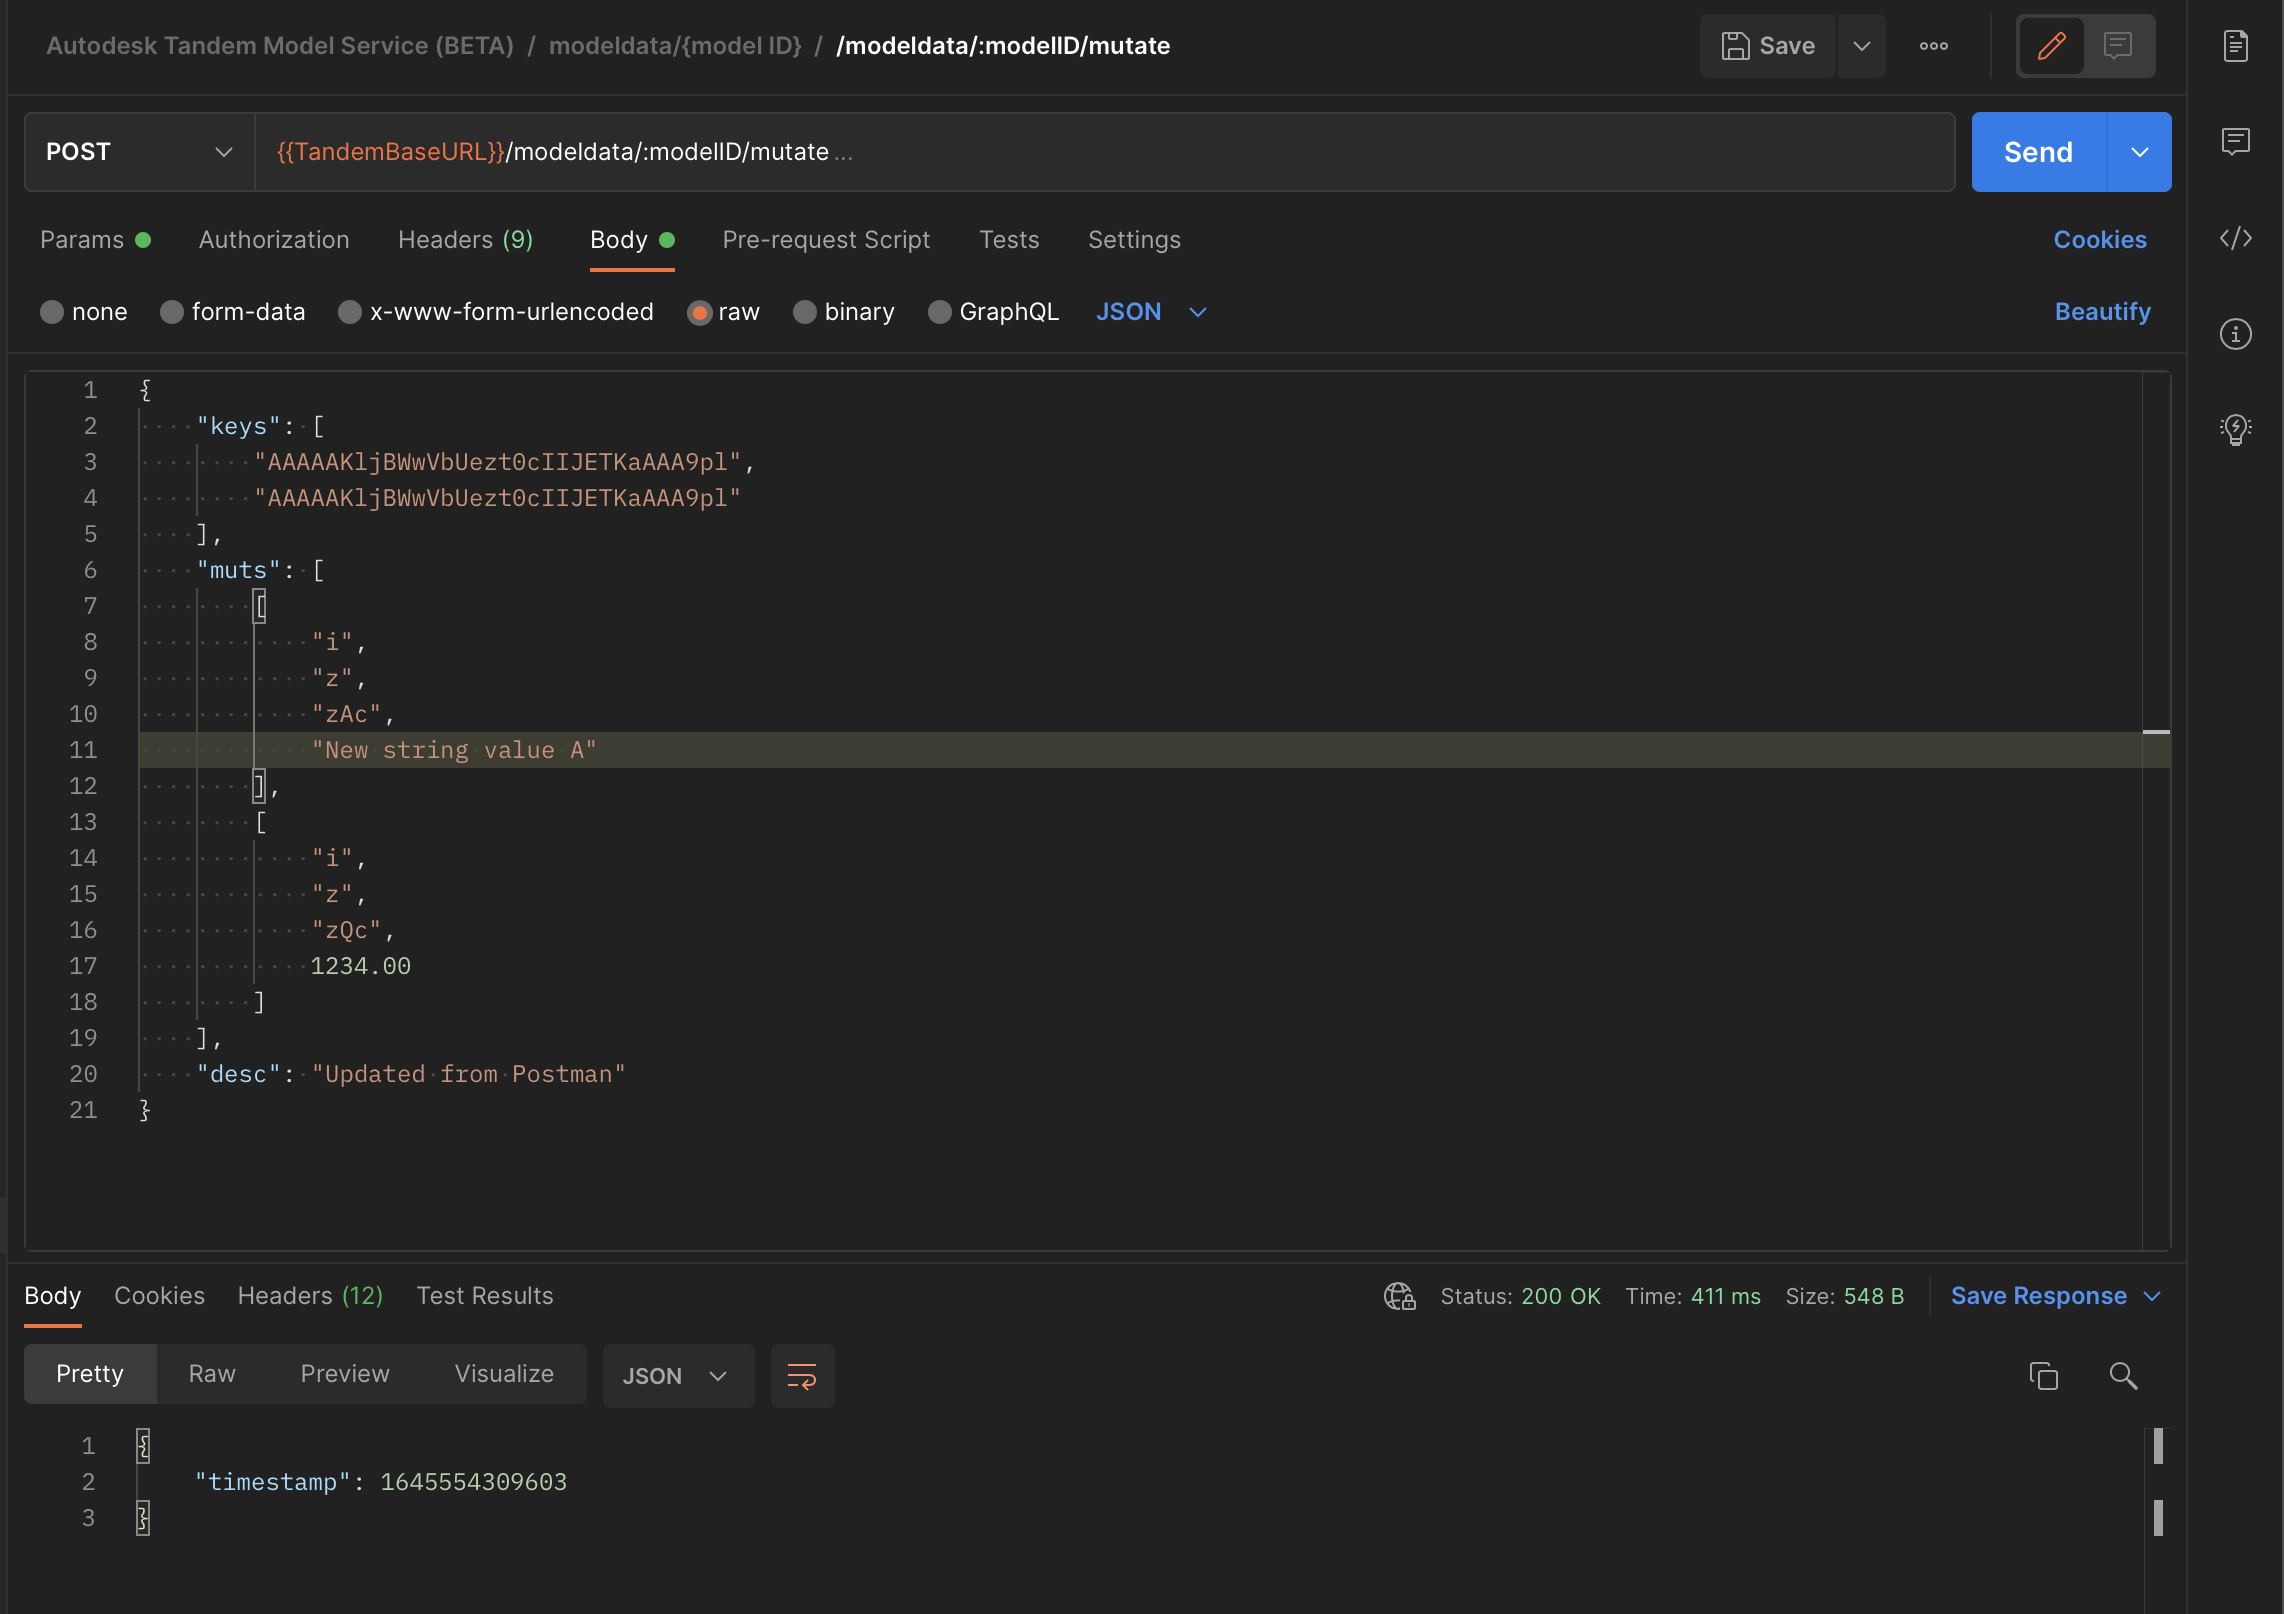The width and height of the screenshot is (2284, 1614).
Task: Click the "zQc" string in editor
Action: coord(346,931)
